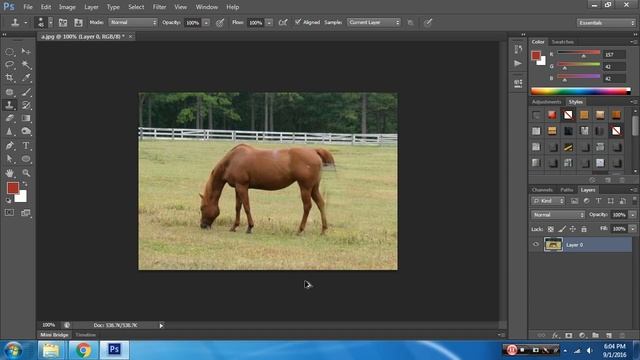
Task: Open the options bar Opacity slider arrow
Action: pyautogui.click(x=206, y=23)
